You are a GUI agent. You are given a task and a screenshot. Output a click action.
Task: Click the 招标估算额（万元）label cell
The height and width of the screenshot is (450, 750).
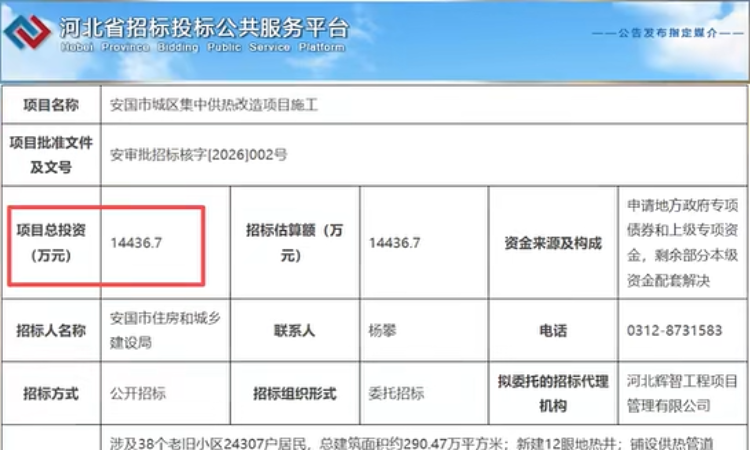pos(295,242)
